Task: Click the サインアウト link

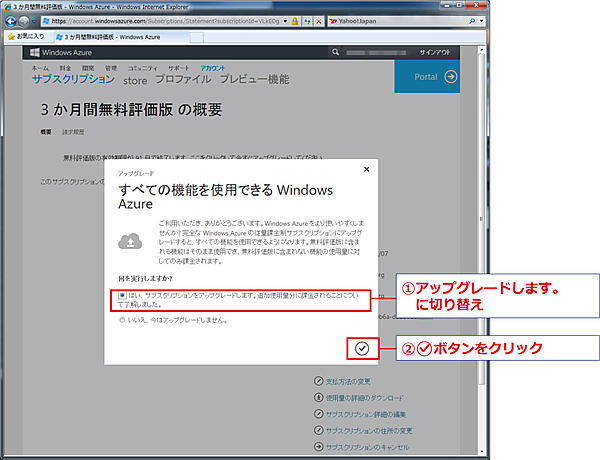Action: [435, 52]
